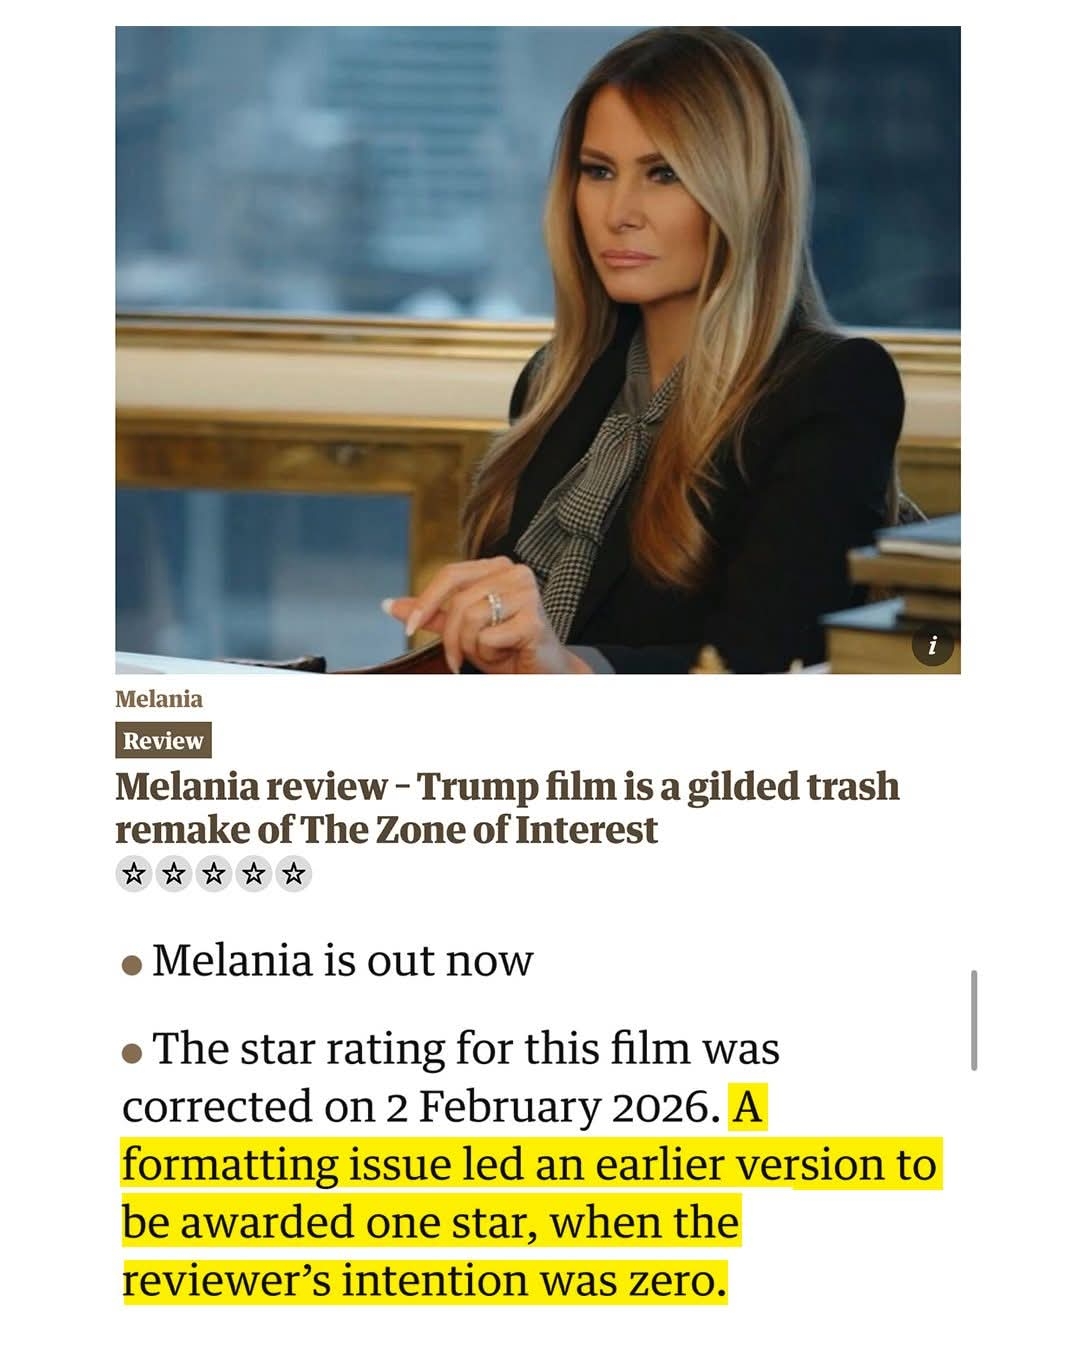This screenshot has height=1350, width=1080.
Task: Open the 'Melania' topic tag link
Action: [x=158, y=699]
